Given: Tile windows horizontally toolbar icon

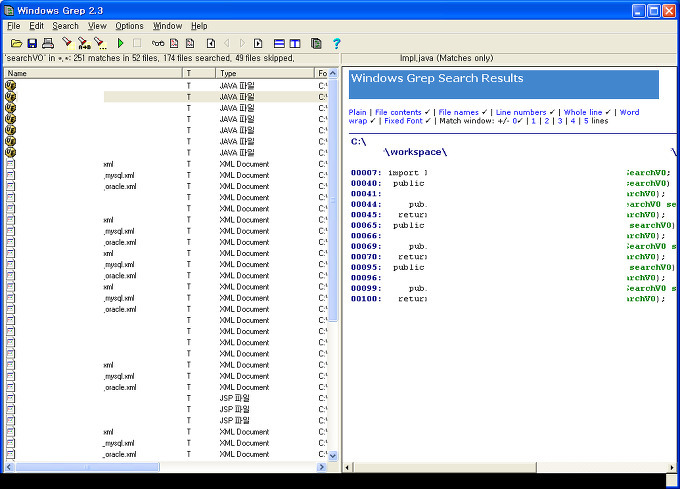Looking at the screenshot, I should (x=279, y=43).
